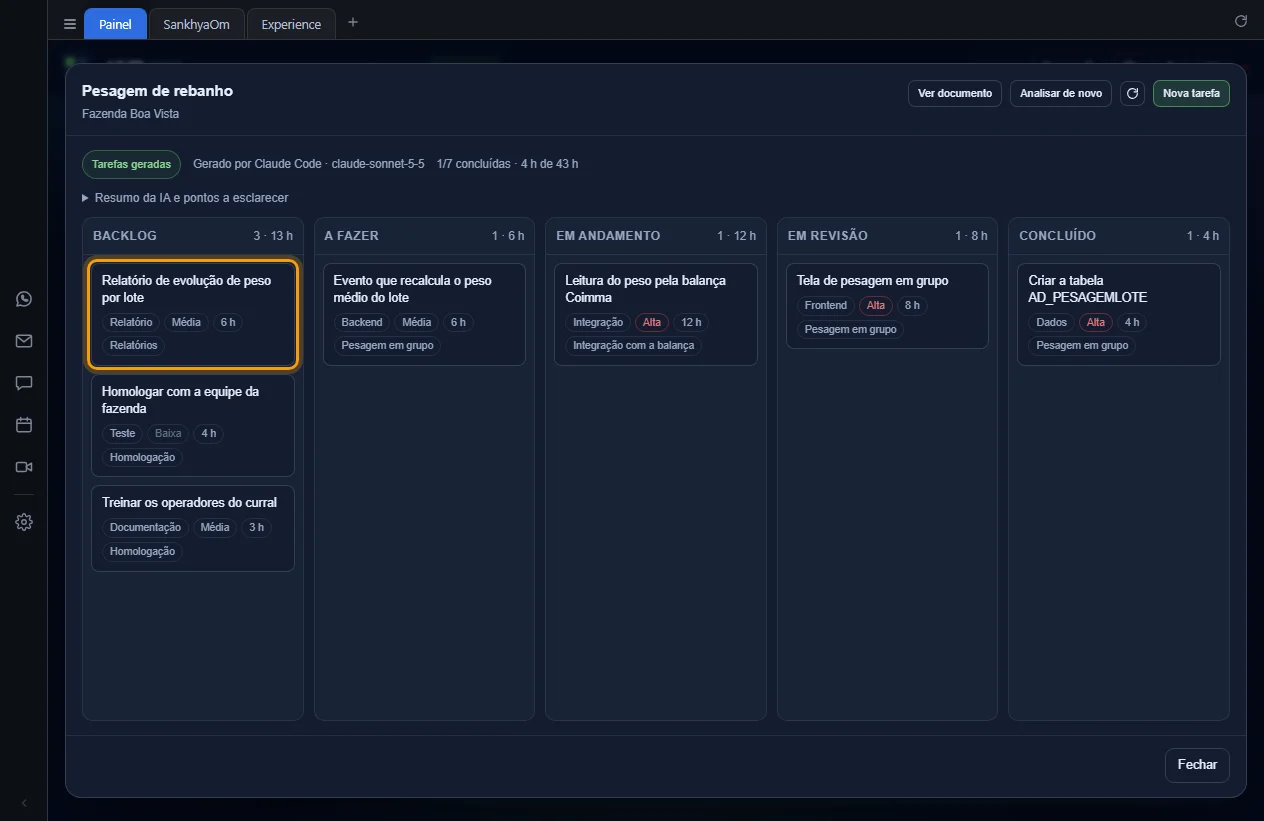
Task: Open the Relatório de evolução de peso card
Action: 193,314
